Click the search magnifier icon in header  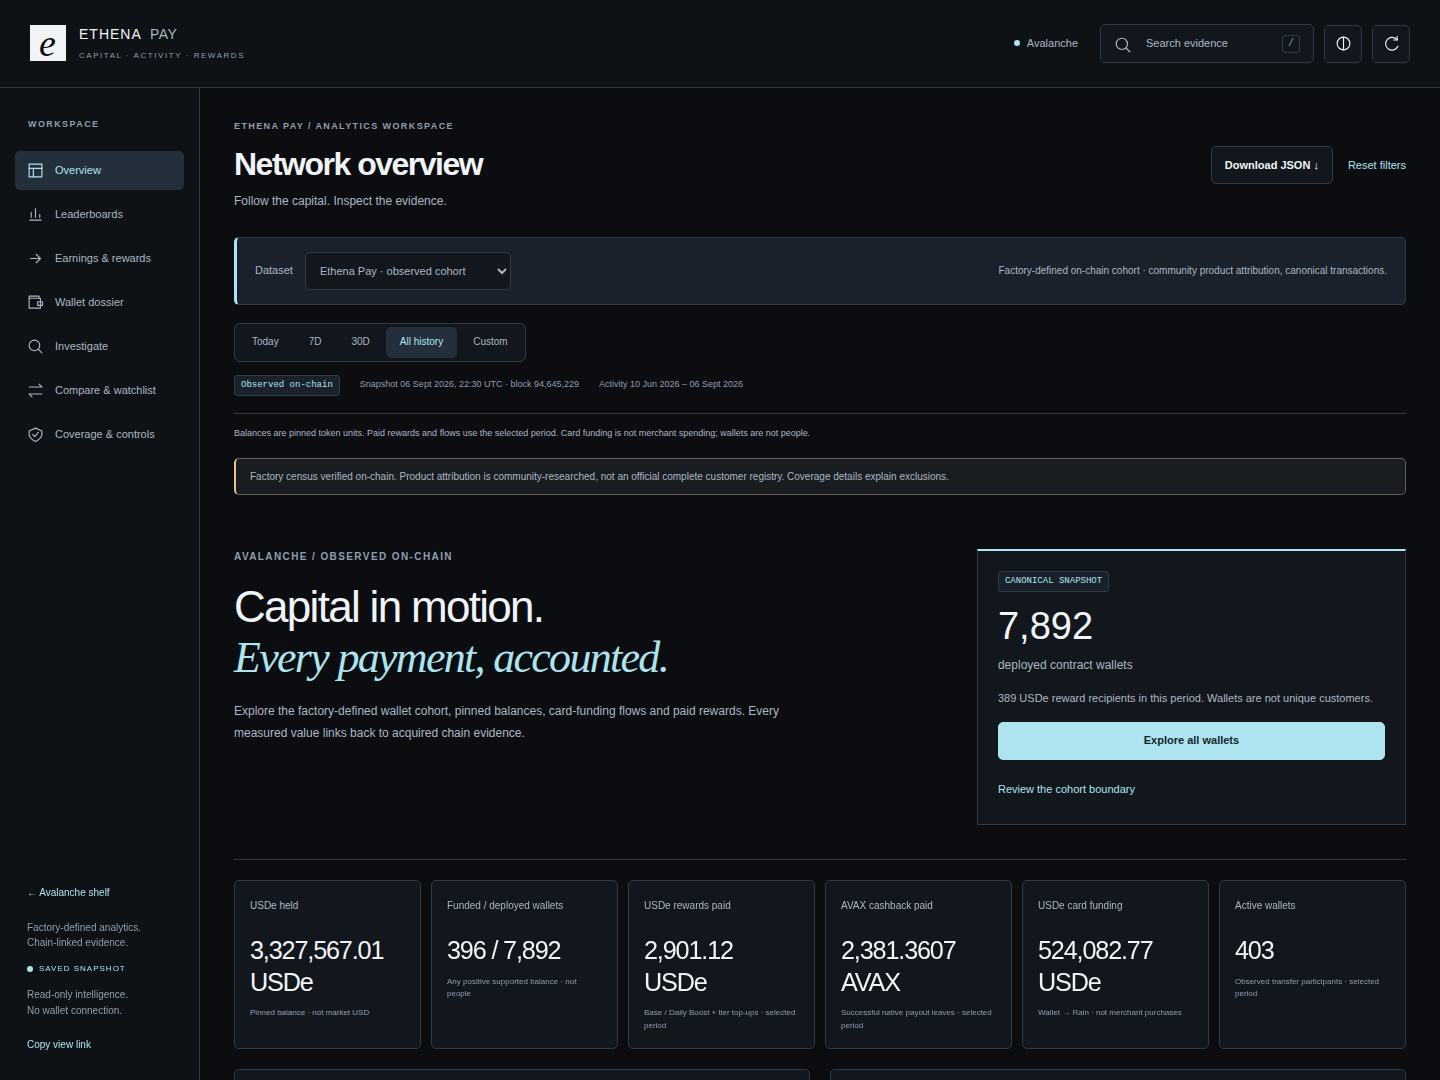[x=1123, y=44]
